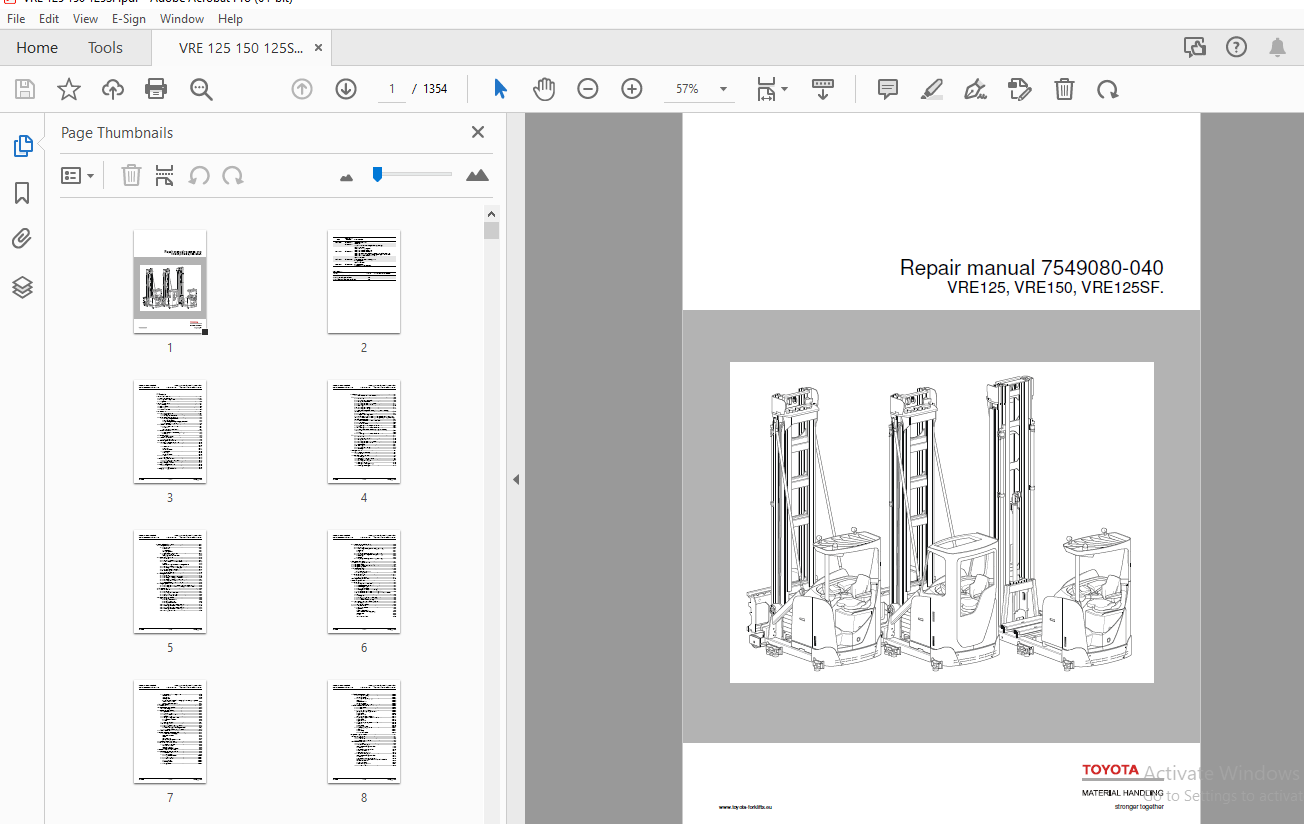
Task: Rotate pages counterclockwise in thumbnails panel
Action: [x=199, y=176]
